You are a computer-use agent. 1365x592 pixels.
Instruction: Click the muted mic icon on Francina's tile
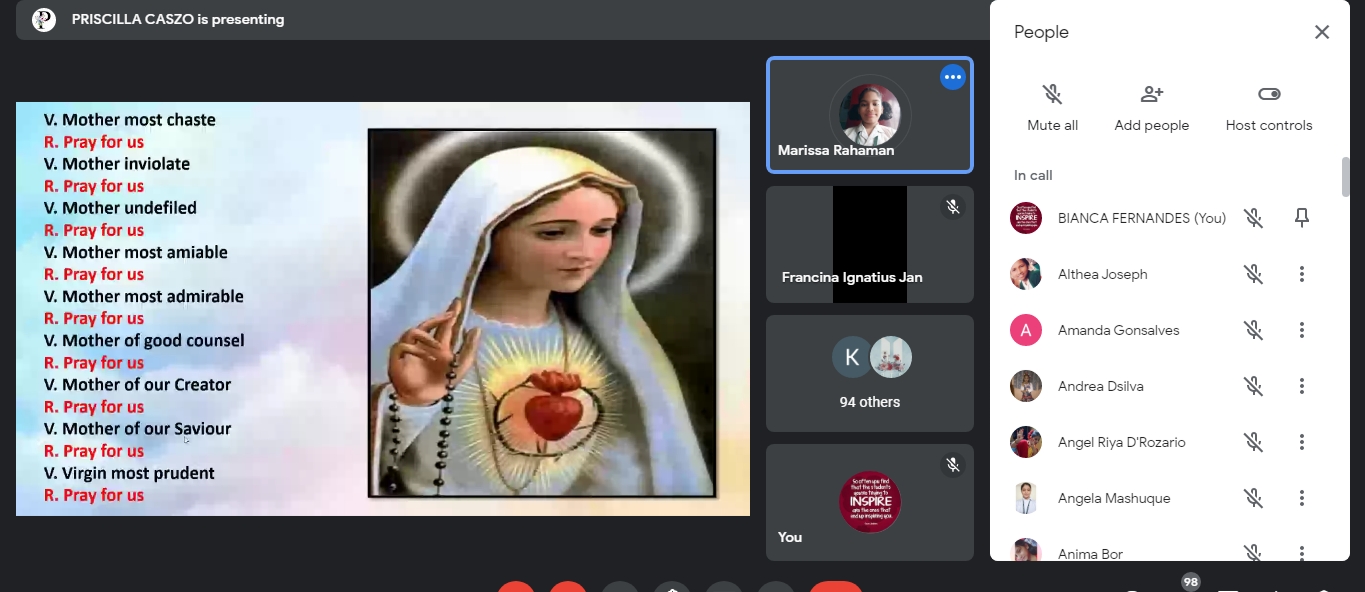click(953, 207)
